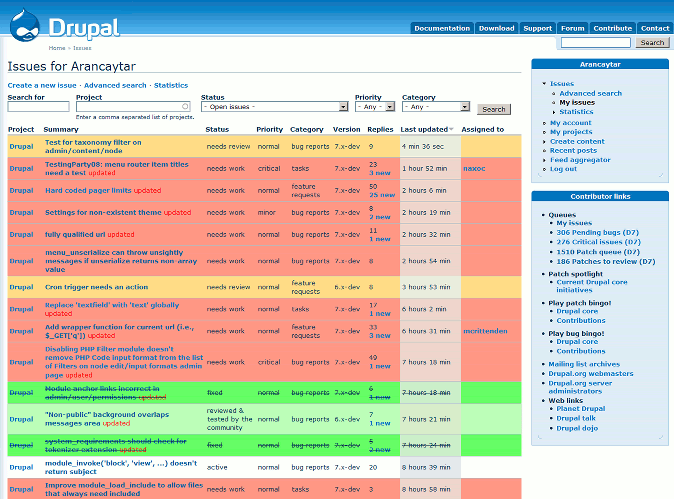Open the Download tab
This screenshot has height=499, width=674.
coord(496,28)
